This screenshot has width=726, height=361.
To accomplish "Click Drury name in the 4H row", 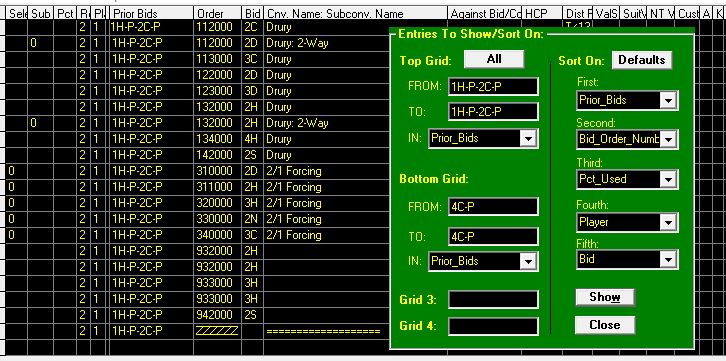I will click(279, 139).
